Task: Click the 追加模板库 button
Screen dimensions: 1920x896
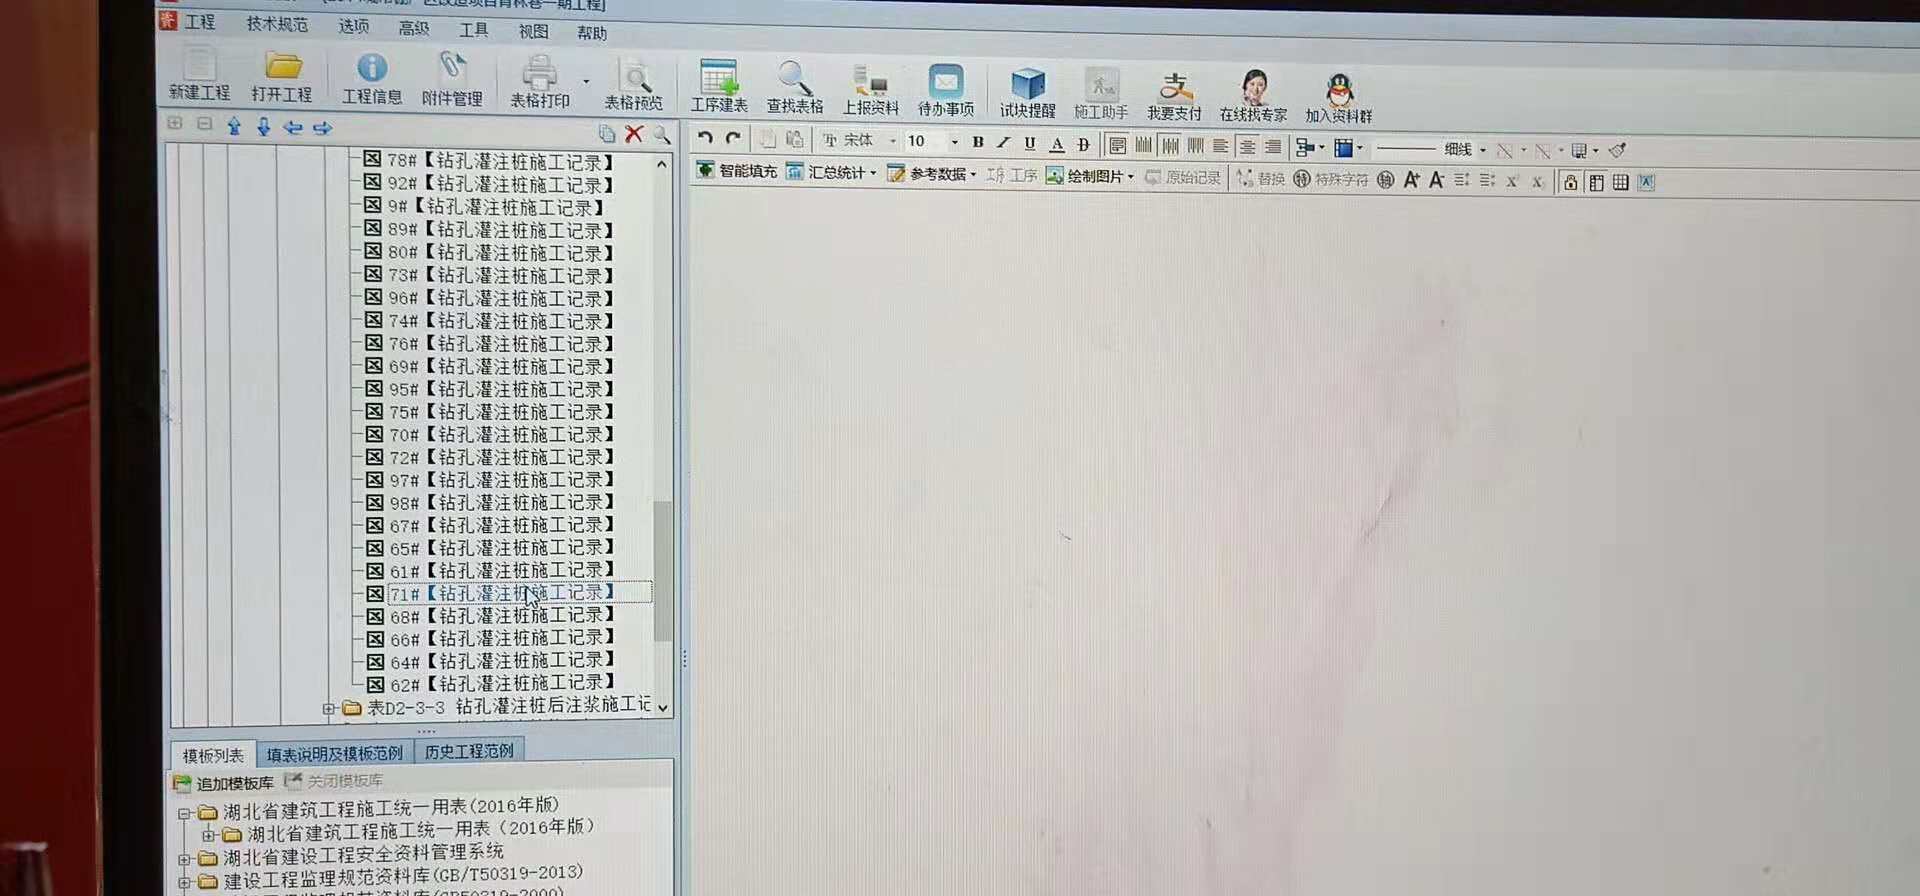Action: click(x=224, y=783)
